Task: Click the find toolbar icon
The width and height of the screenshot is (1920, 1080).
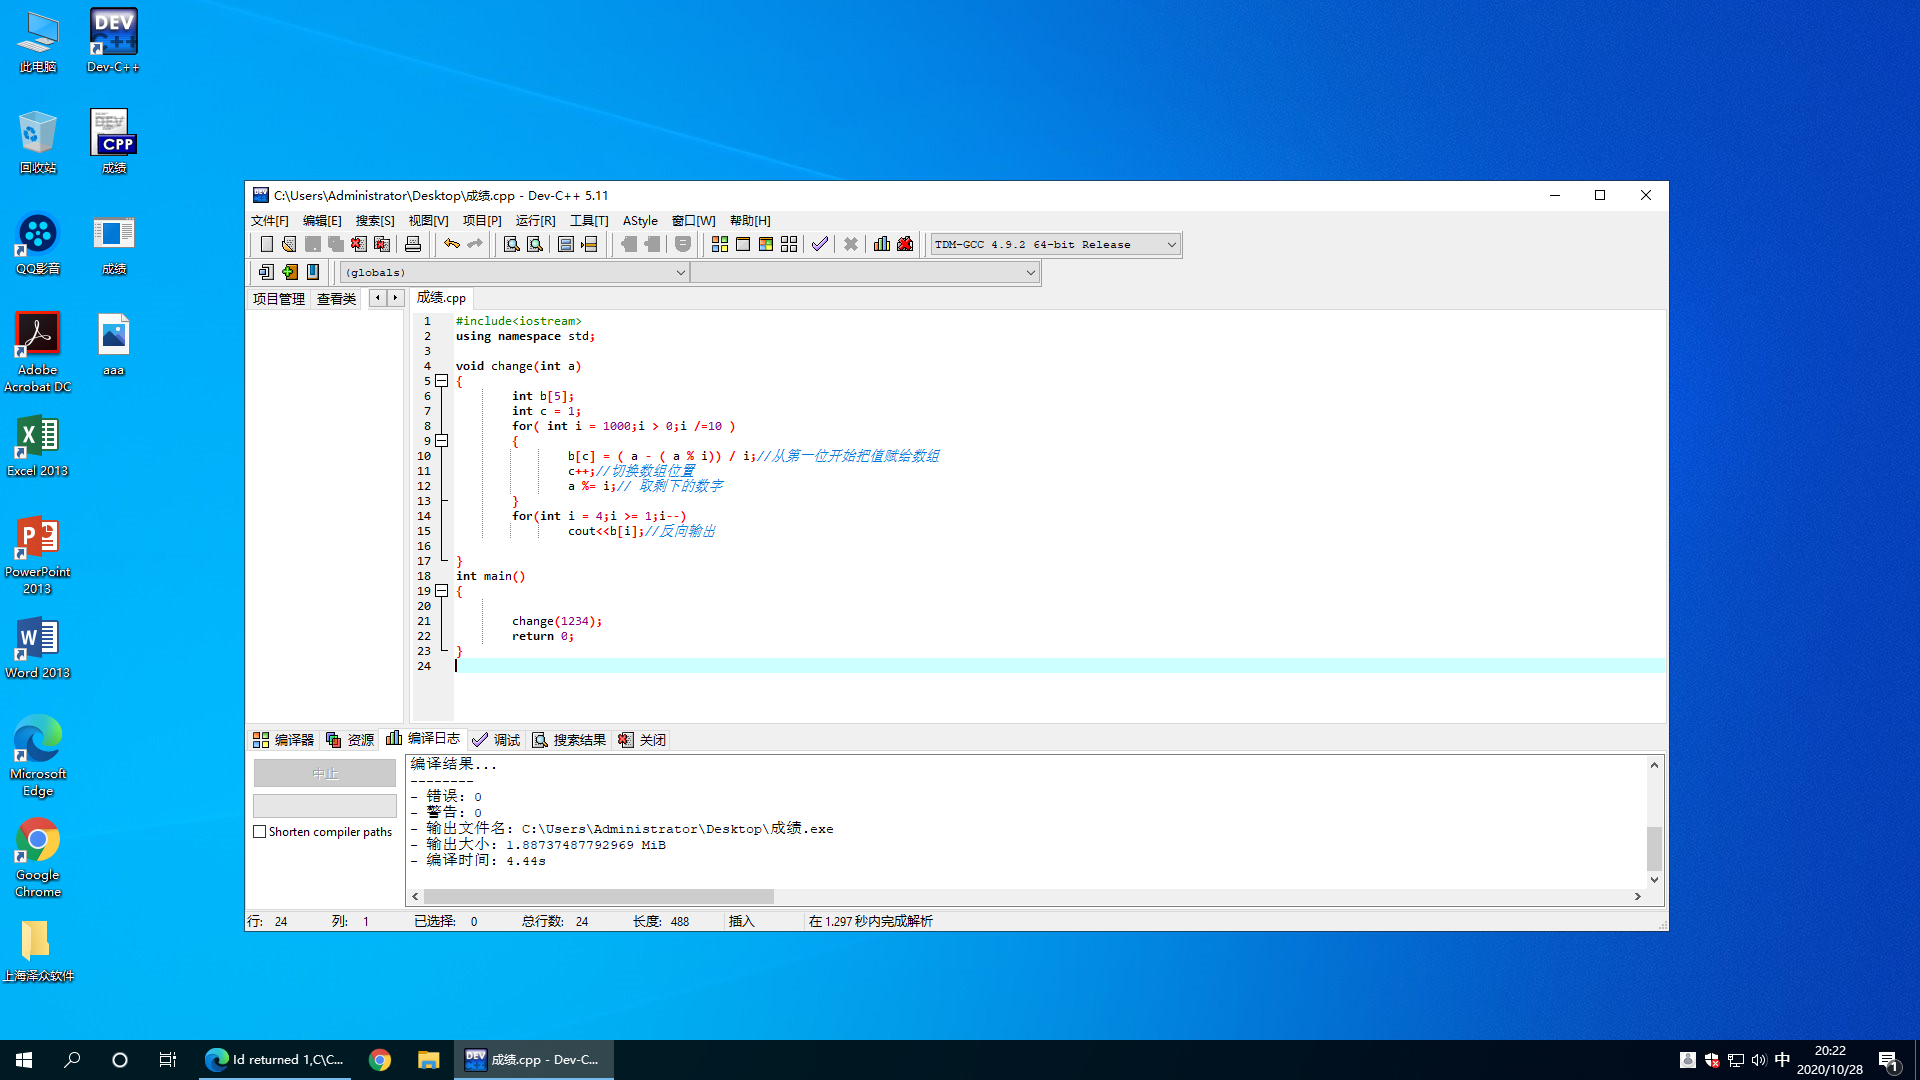Action: 511,244
